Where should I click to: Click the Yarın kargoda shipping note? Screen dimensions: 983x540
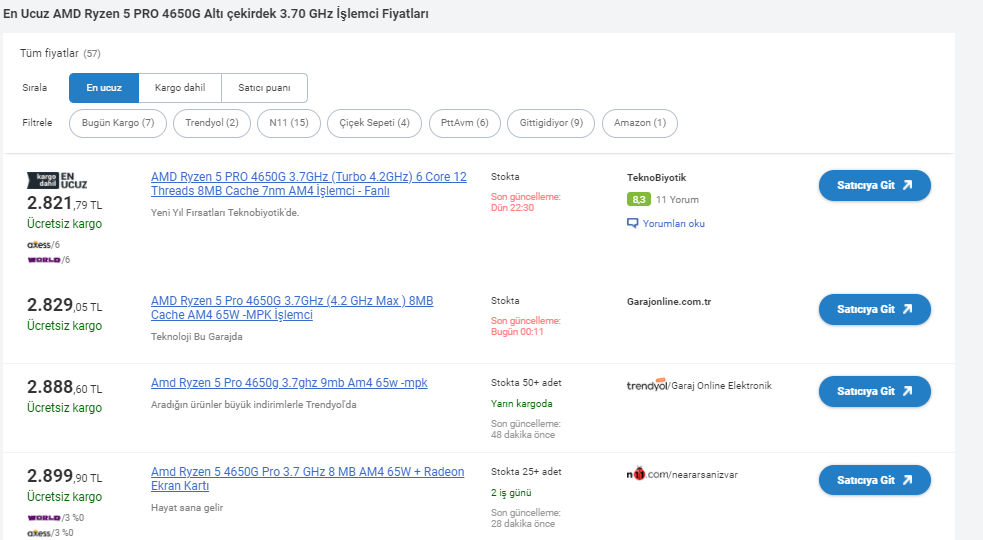(522, 403)
